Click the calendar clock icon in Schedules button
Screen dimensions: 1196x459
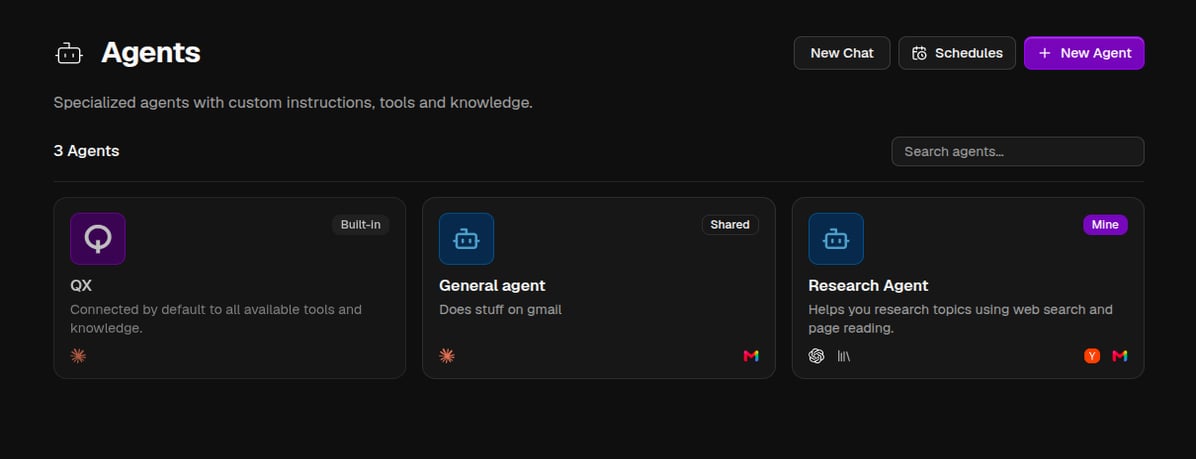(x=920, y=53)
